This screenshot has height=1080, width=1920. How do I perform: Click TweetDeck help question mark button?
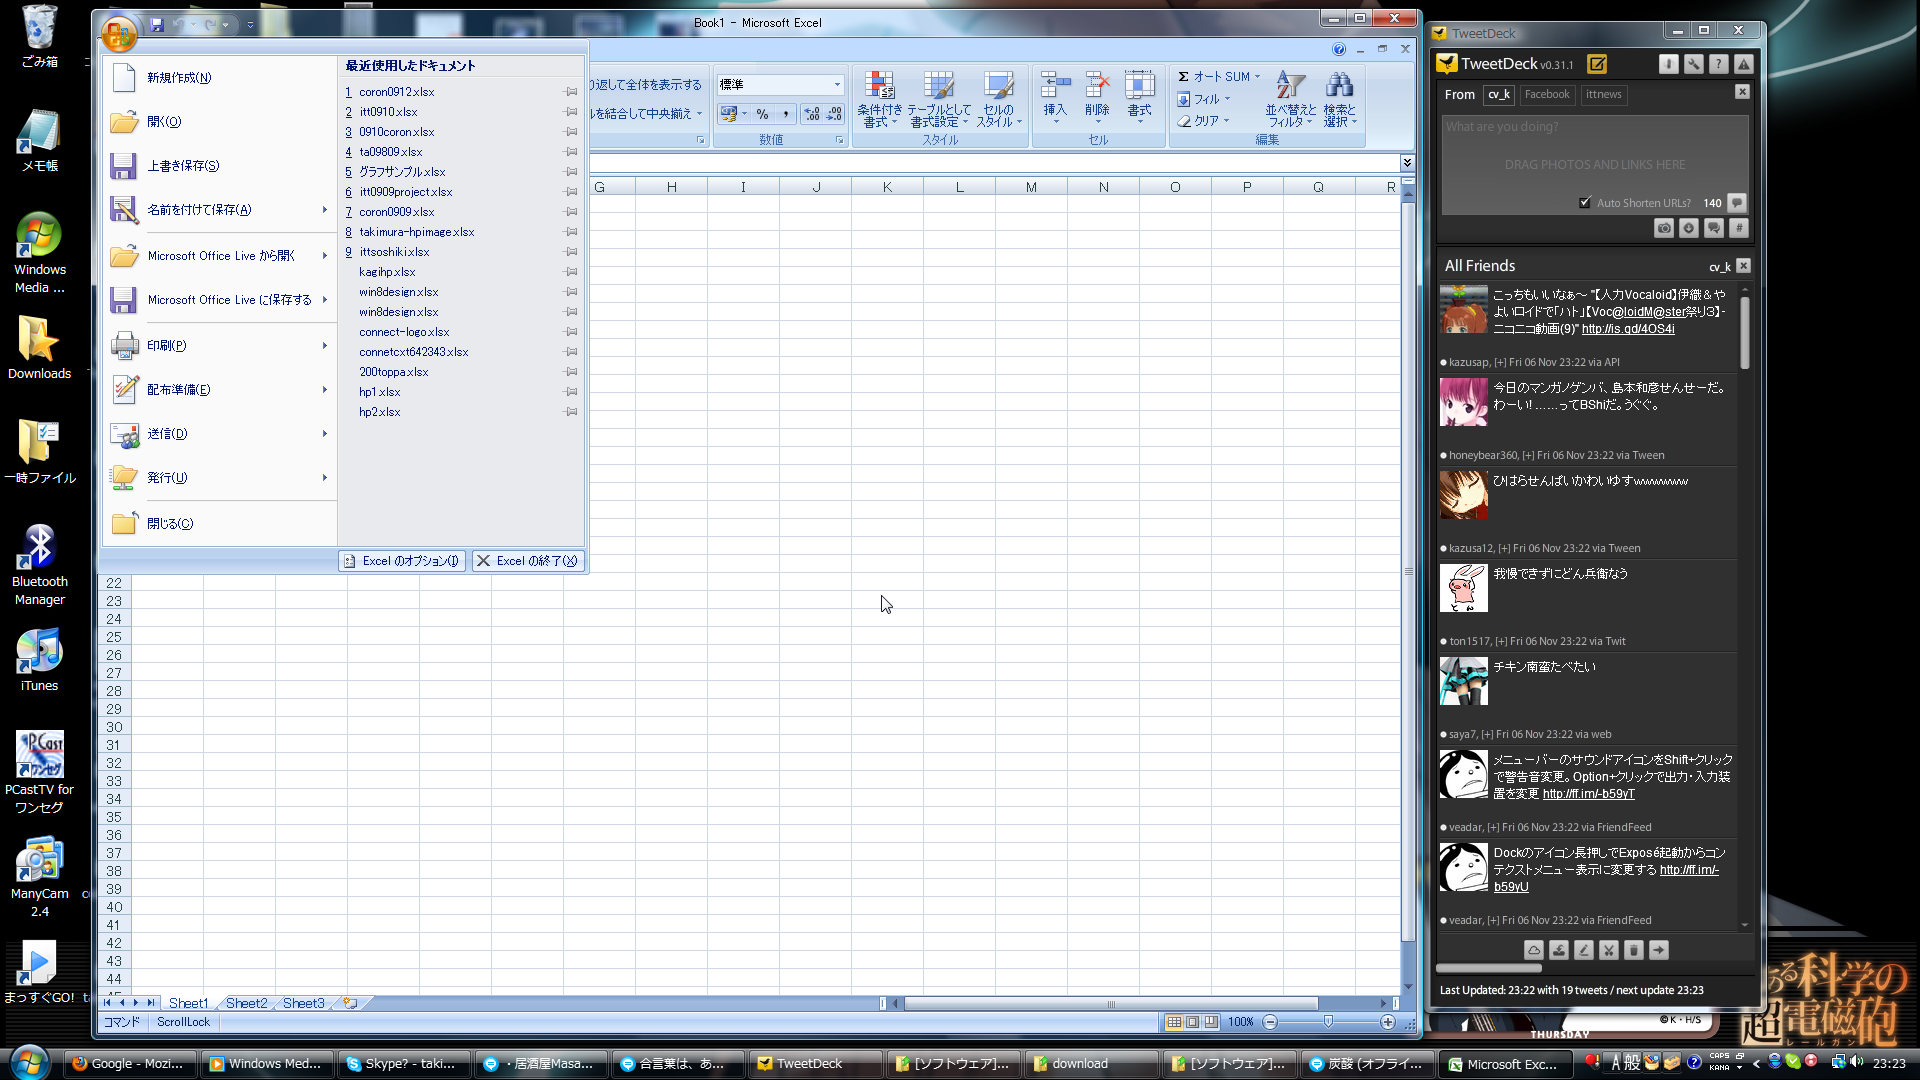click(x=1718, y=64)
